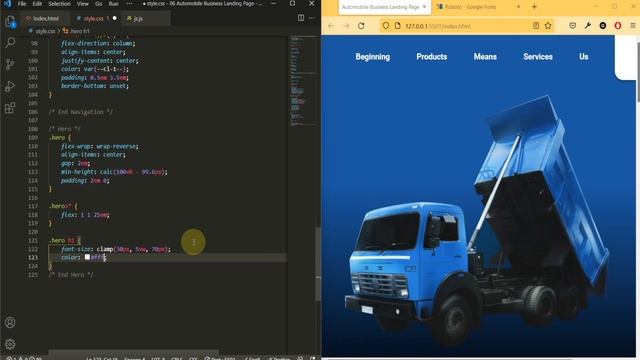The width and height of the screenshot is (640, 360).
Task: Open the Selection menu
Action: point(60,4)
